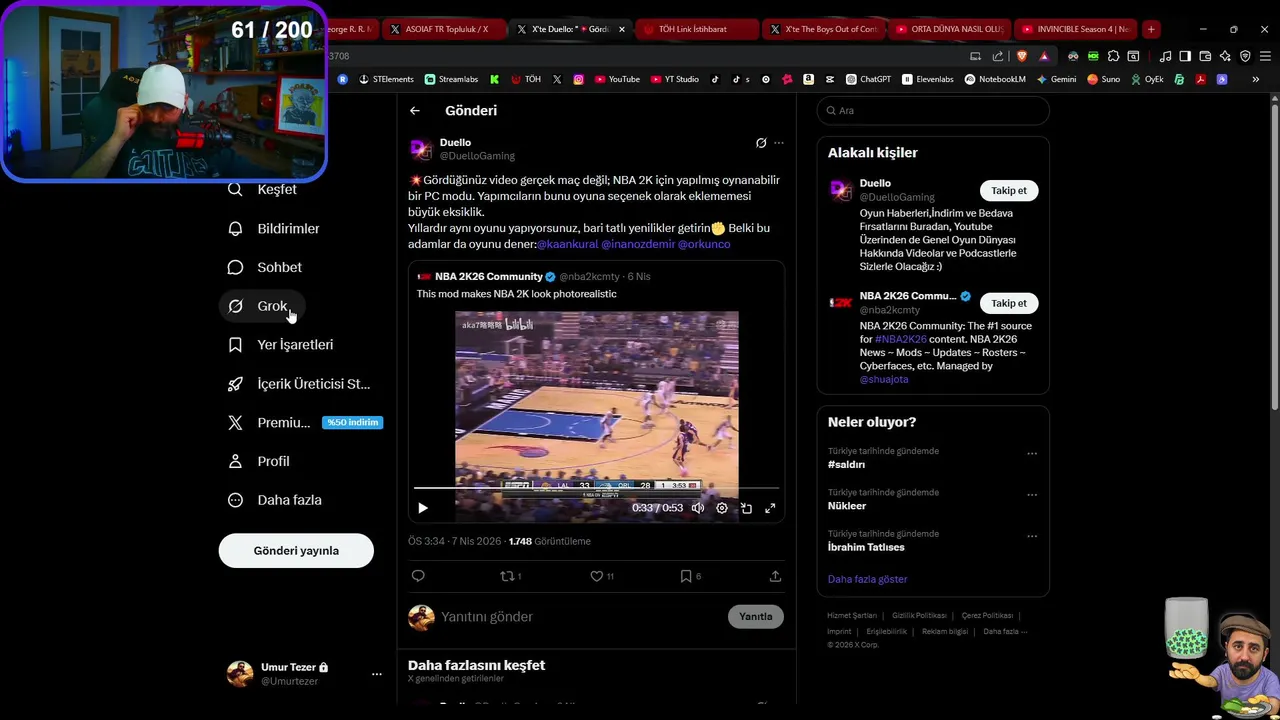
Task: Click the reply speech bubble icon
Action: pyautogui.click(x=418, y=576)
